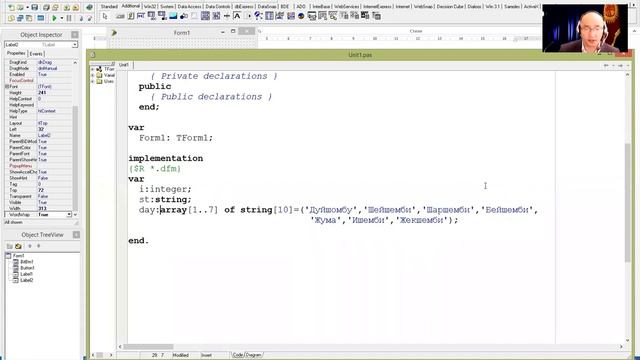Select the BitBtn component icon
Viewport: 640px width, 360px height.
click(120, 16)
